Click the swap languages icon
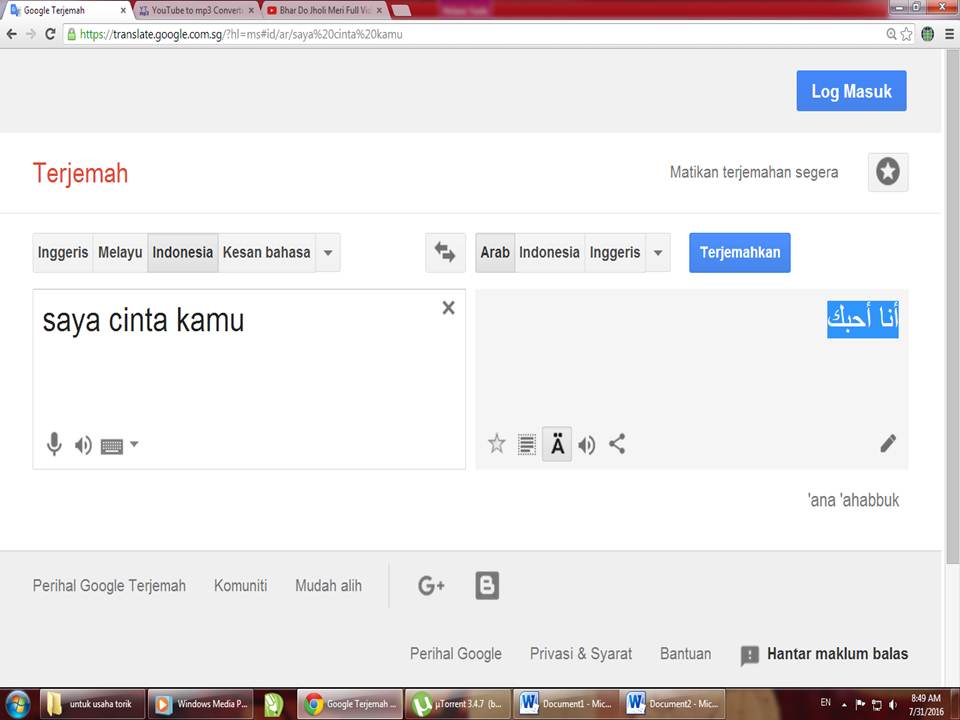 pyautogui.click(x=445, y=252)
